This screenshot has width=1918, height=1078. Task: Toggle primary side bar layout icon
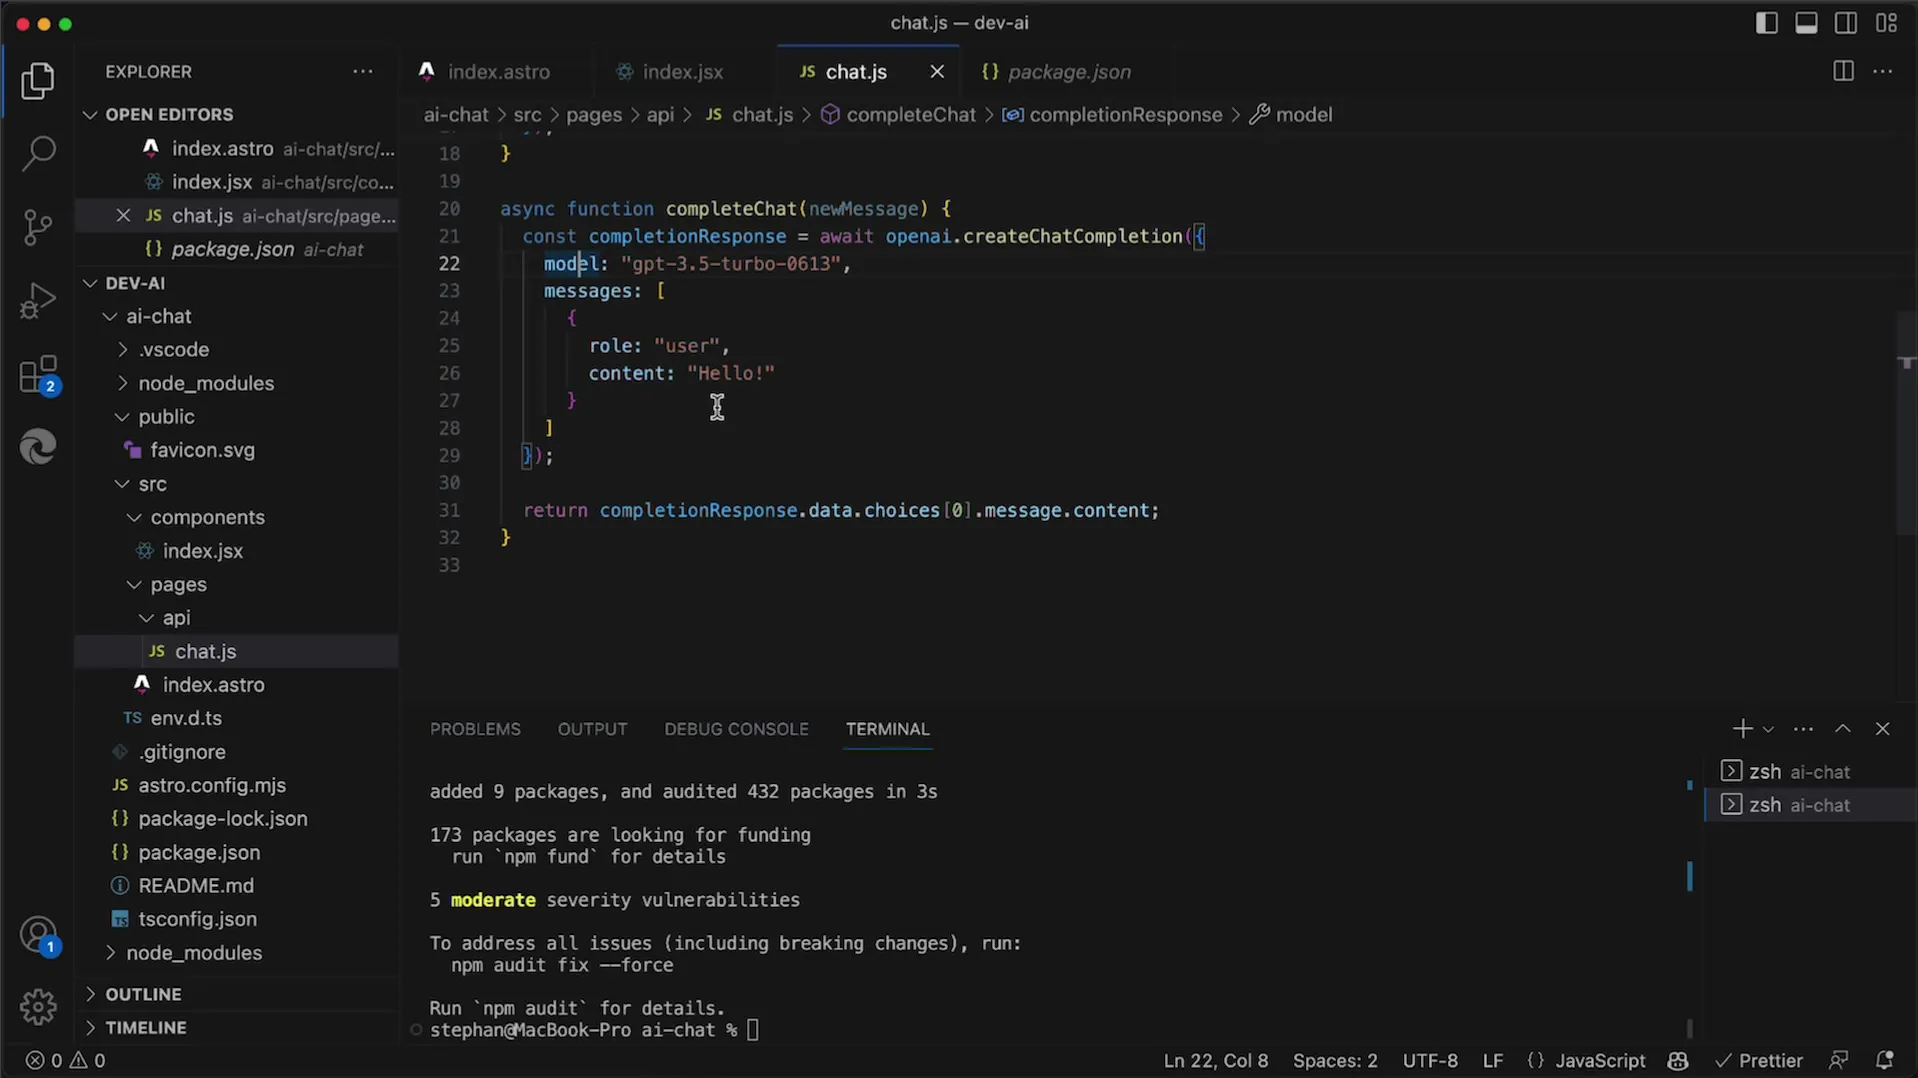1767,23
